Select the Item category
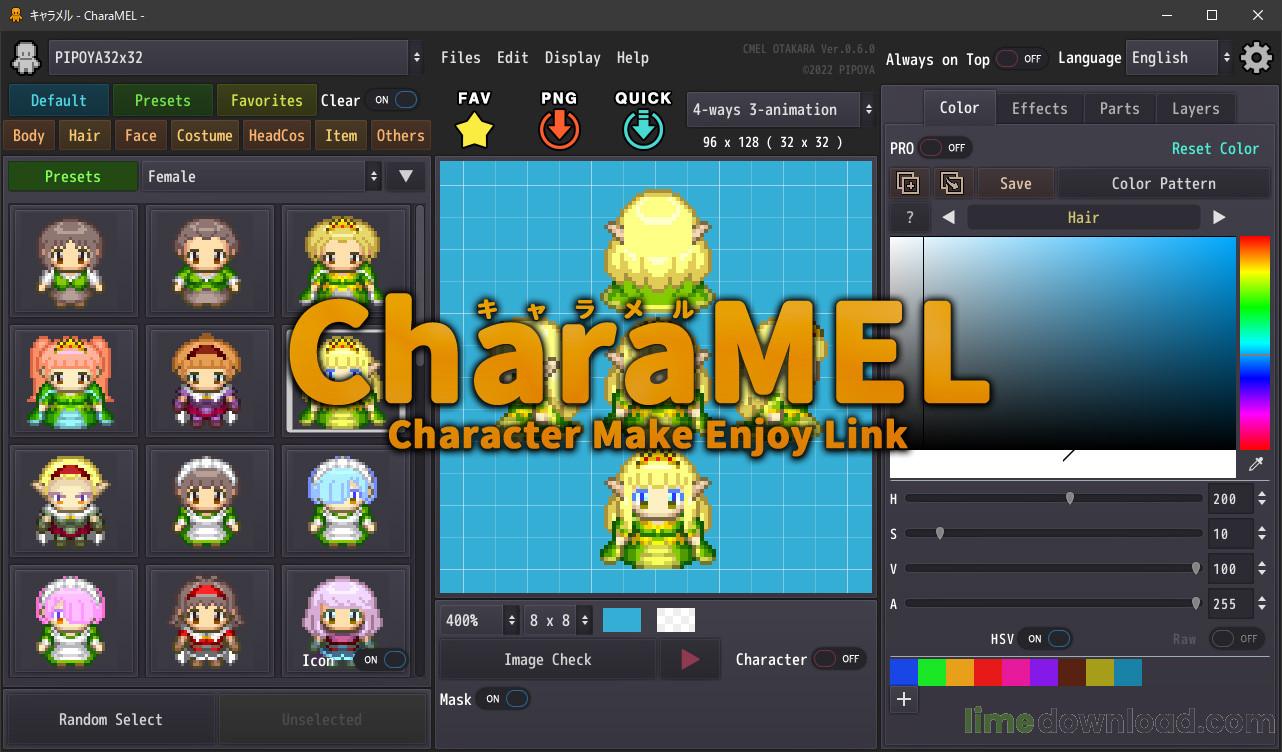 click(341, 135)
